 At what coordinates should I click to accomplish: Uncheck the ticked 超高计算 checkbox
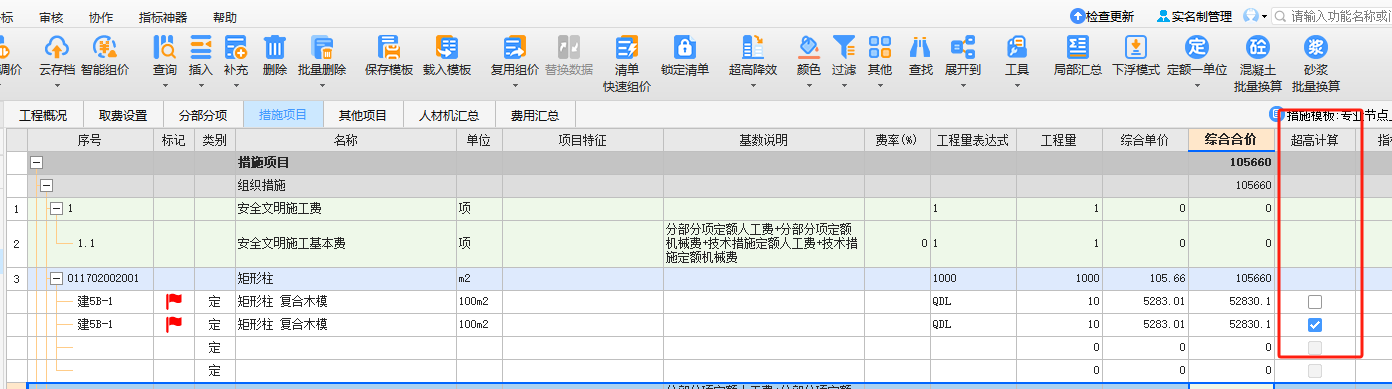pos(1315,325)
